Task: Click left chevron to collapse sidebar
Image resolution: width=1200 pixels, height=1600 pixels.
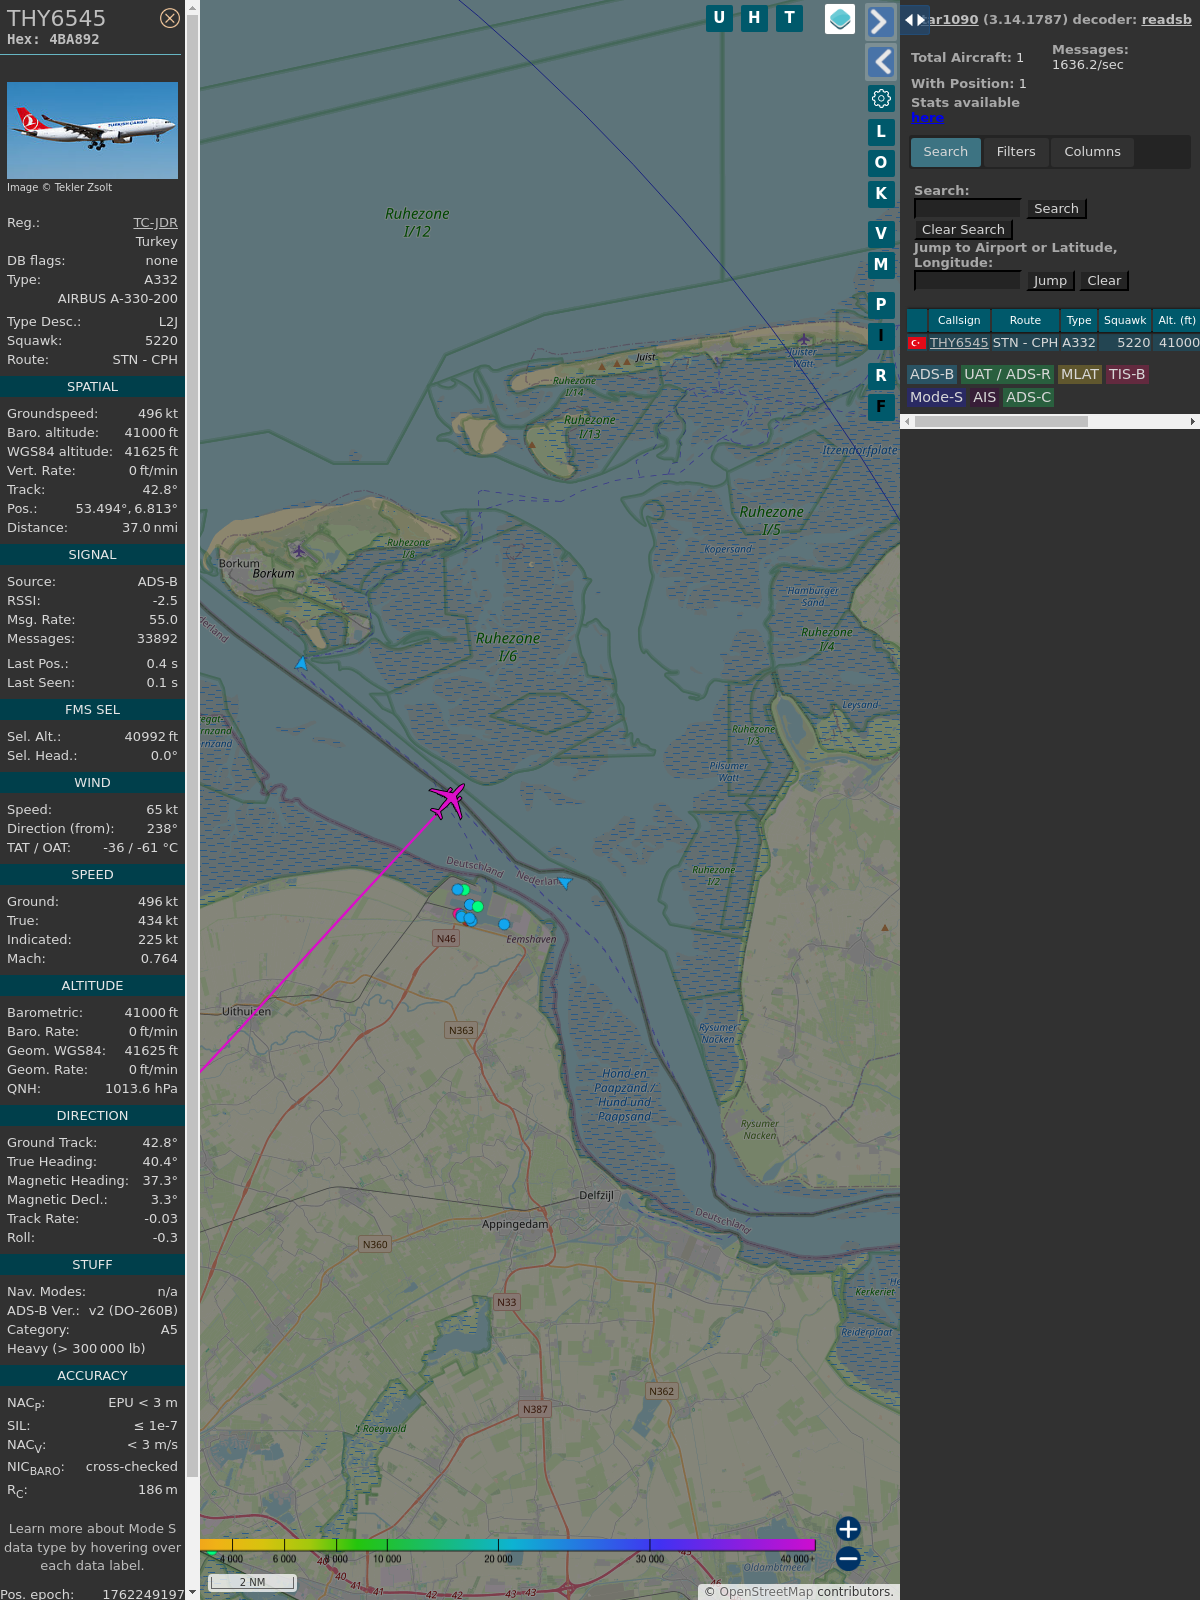Action: point(880,62)
